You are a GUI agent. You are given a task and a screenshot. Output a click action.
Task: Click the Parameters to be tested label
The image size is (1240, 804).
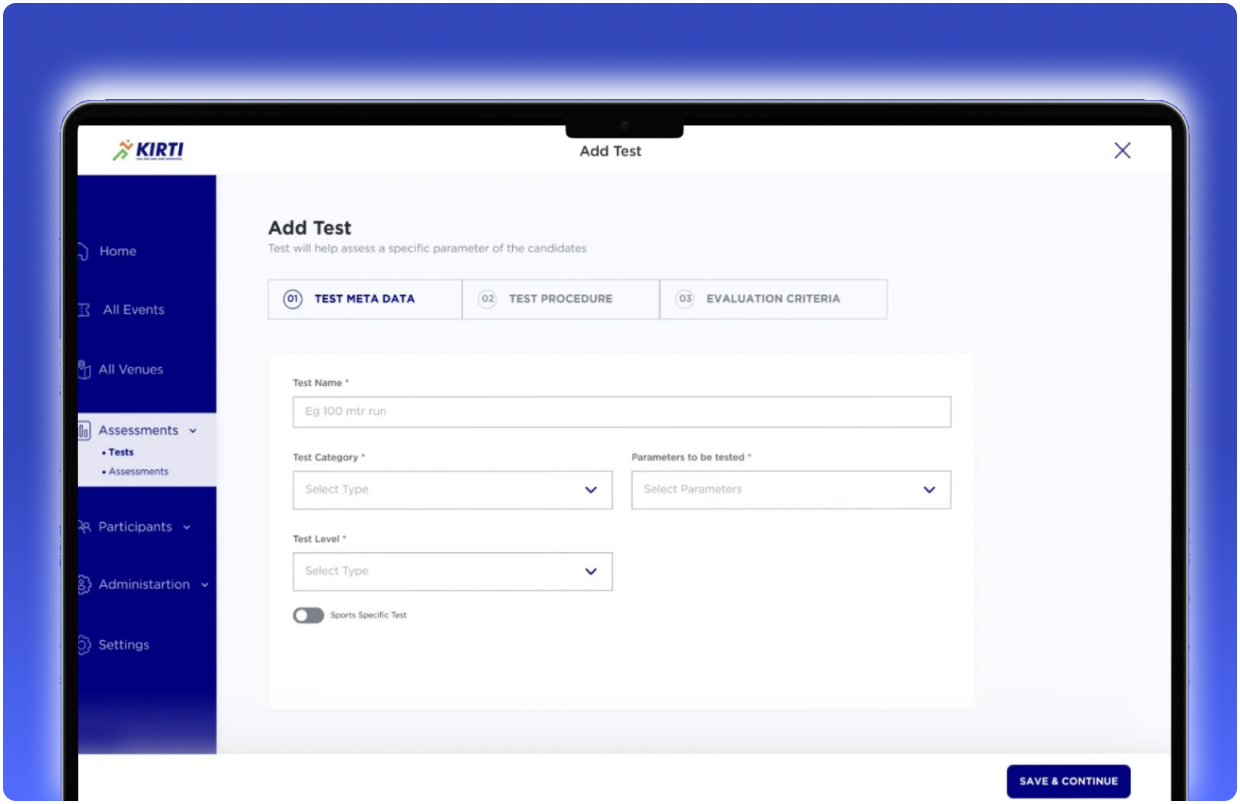coord(691,457)
